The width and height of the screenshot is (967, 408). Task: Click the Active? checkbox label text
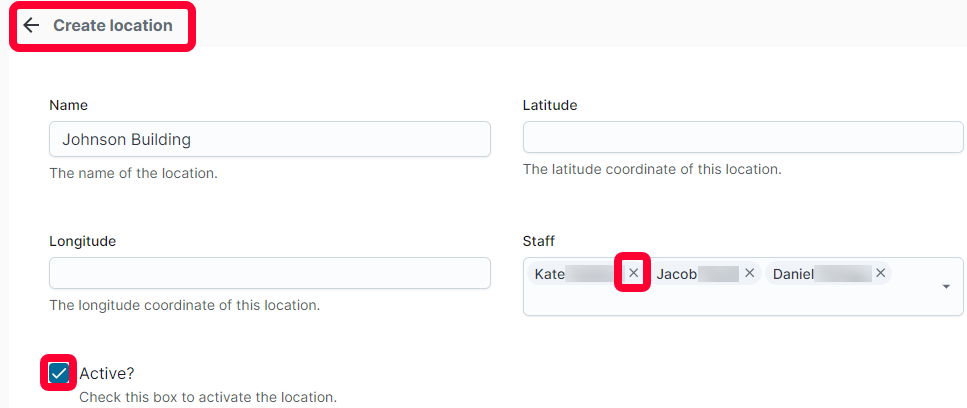click(x=107, y=373)
